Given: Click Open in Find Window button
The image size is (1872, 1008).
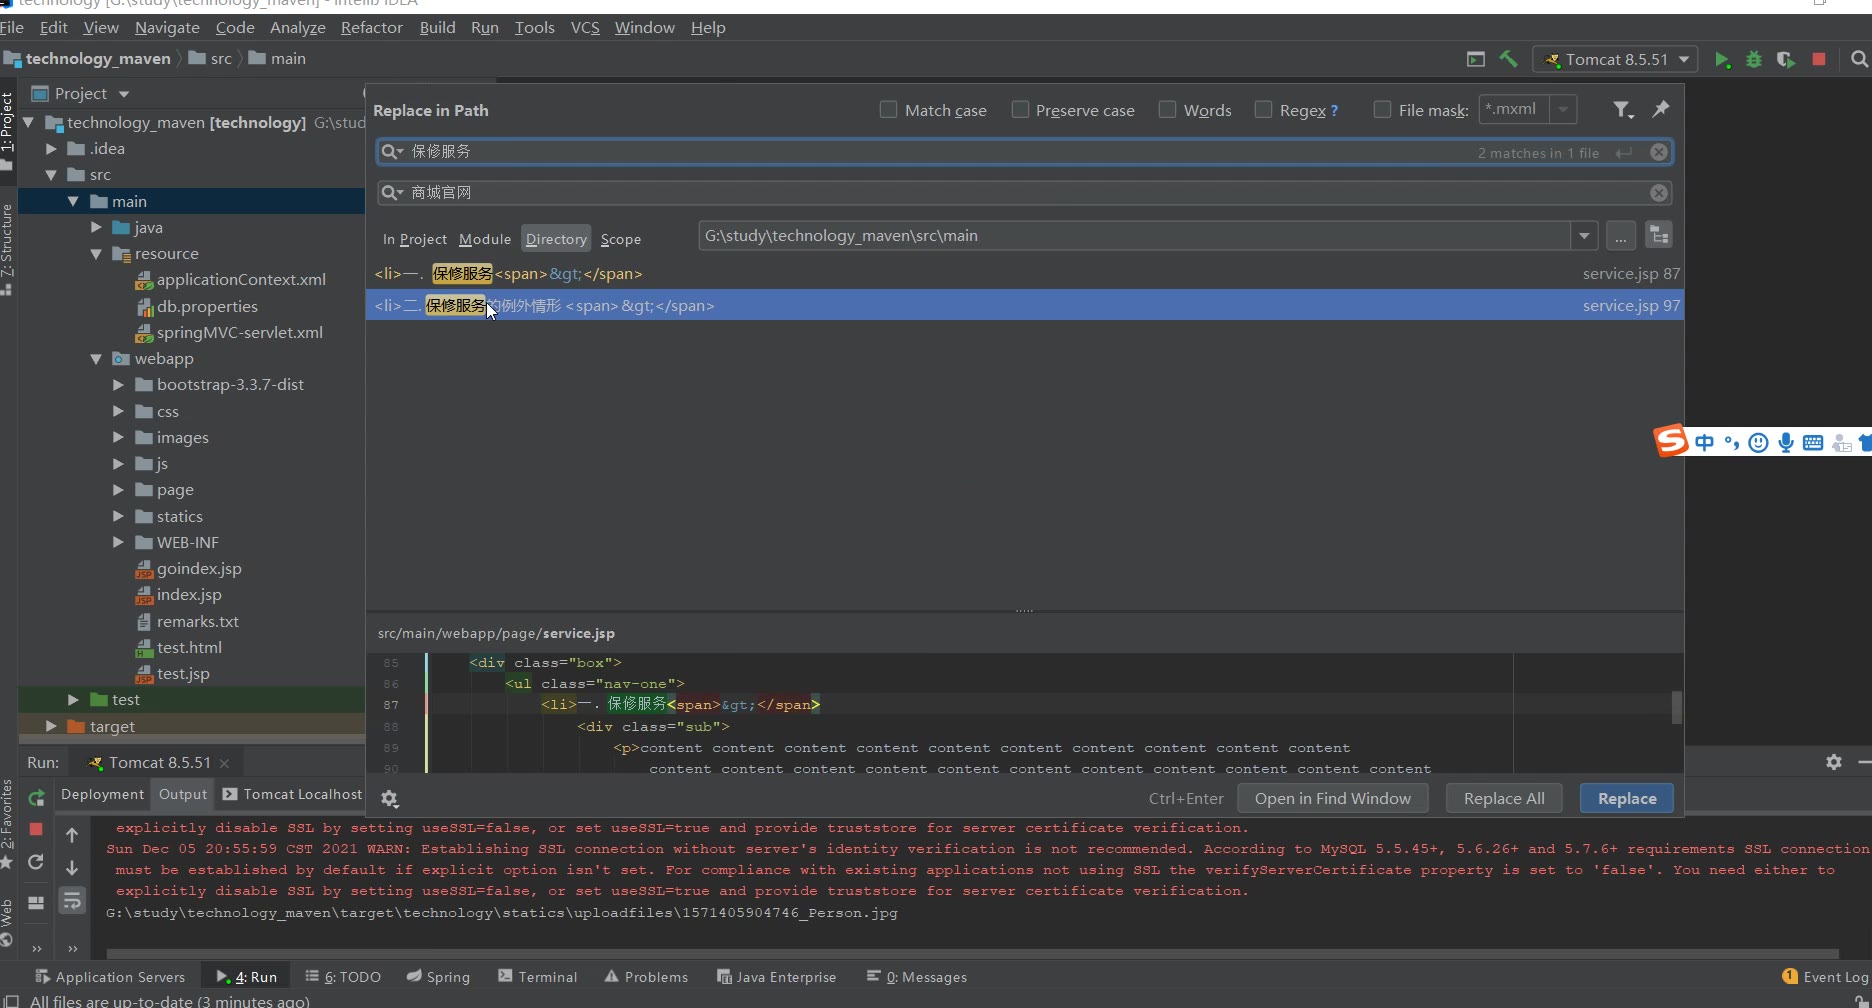Looking at the screenshot, I should 1332,798.
